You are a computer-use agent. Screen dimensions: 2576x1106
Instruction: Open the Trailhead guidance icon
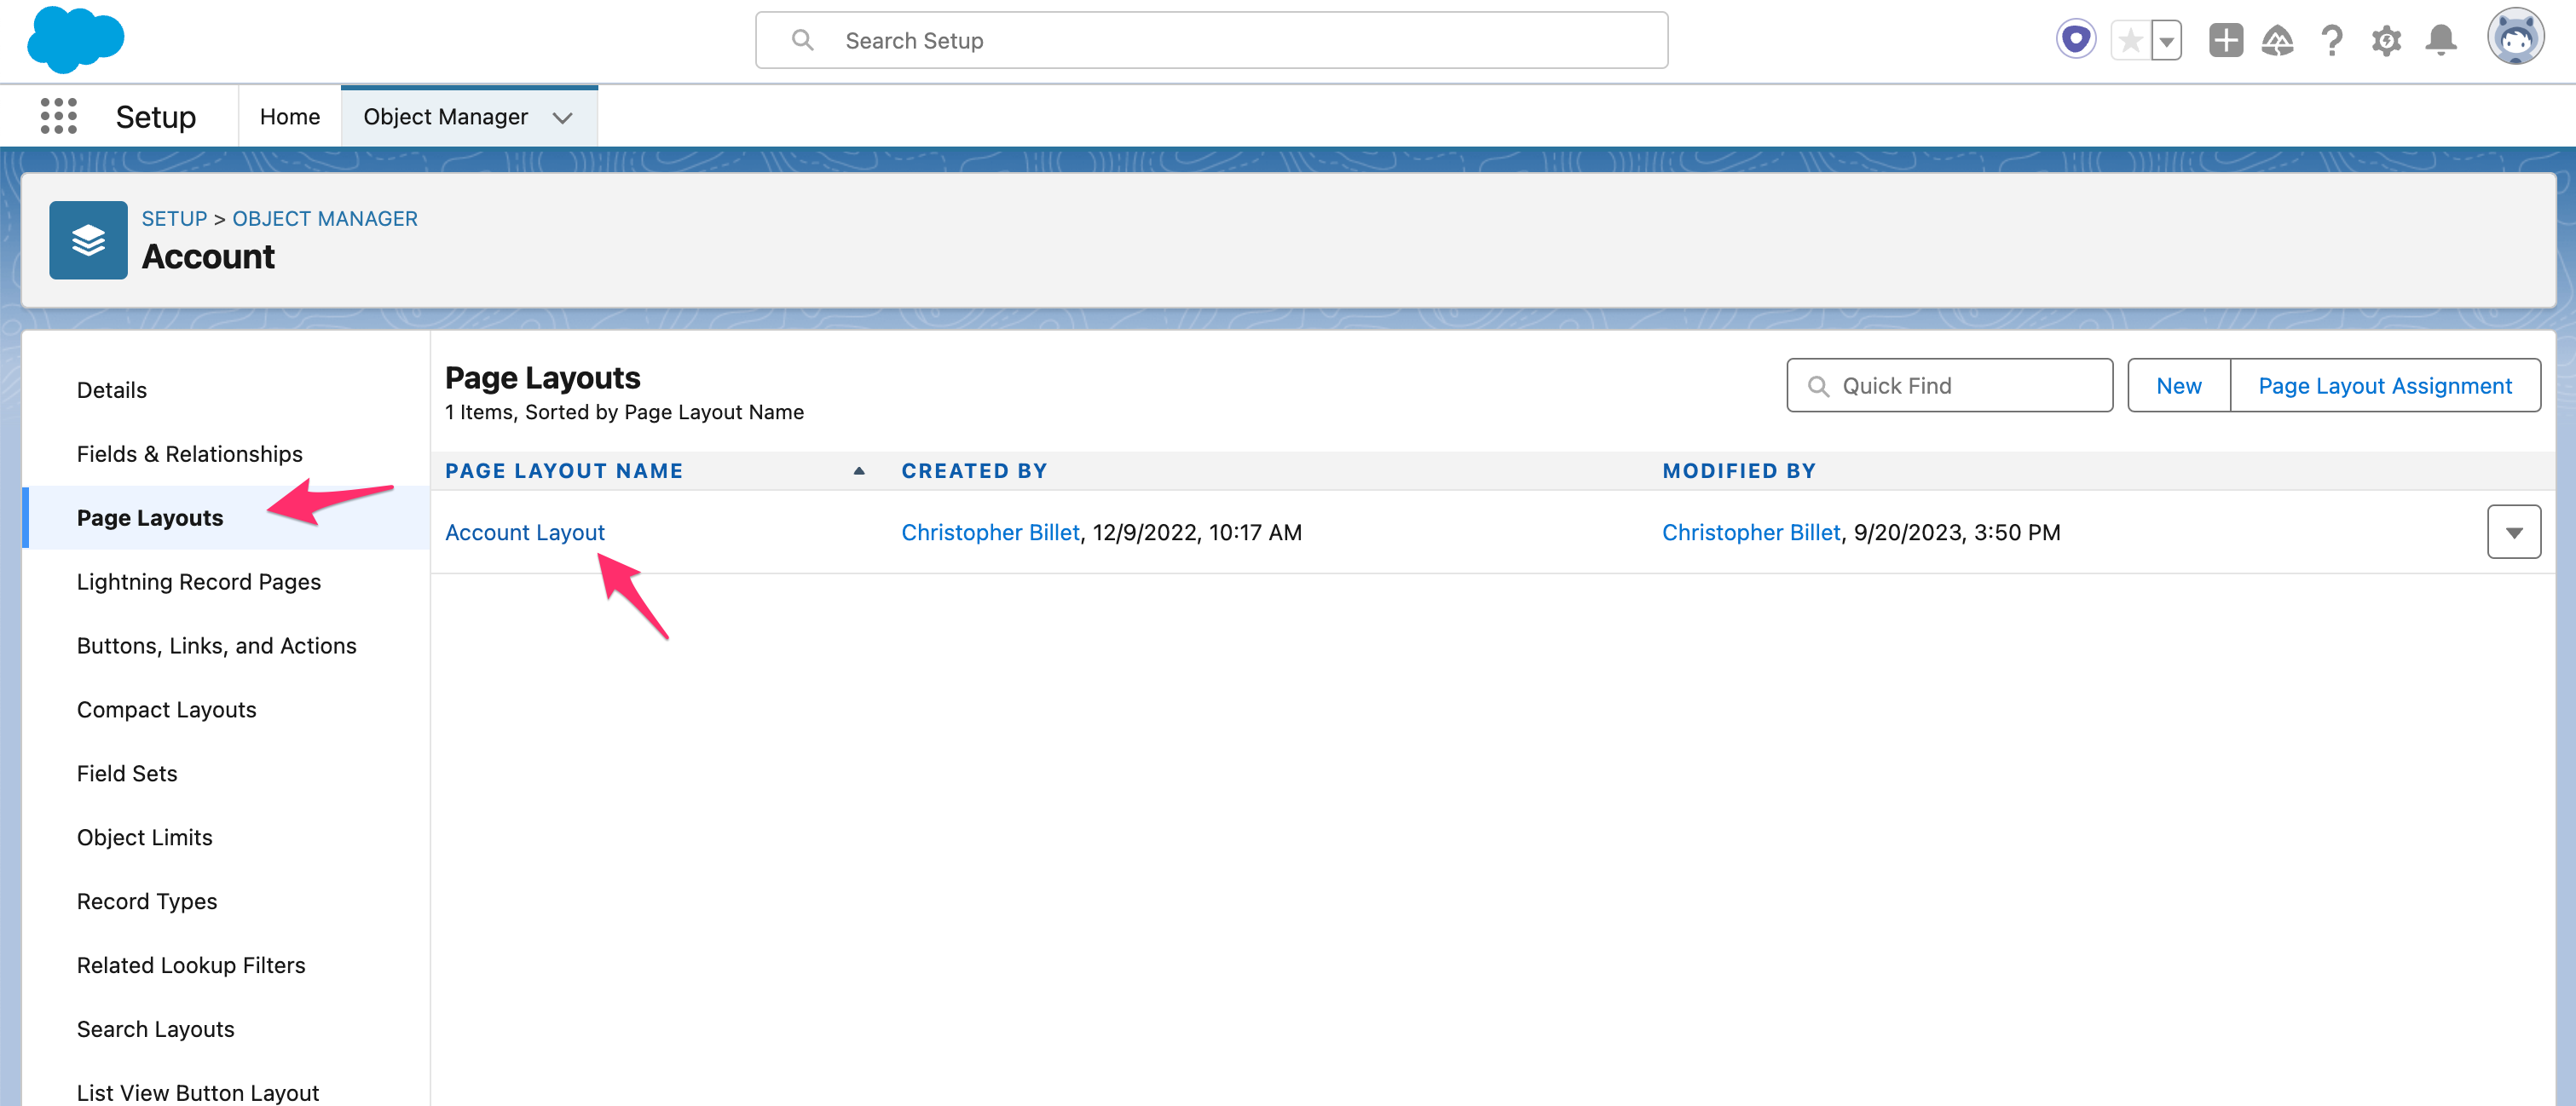[x=2277, y=41]
